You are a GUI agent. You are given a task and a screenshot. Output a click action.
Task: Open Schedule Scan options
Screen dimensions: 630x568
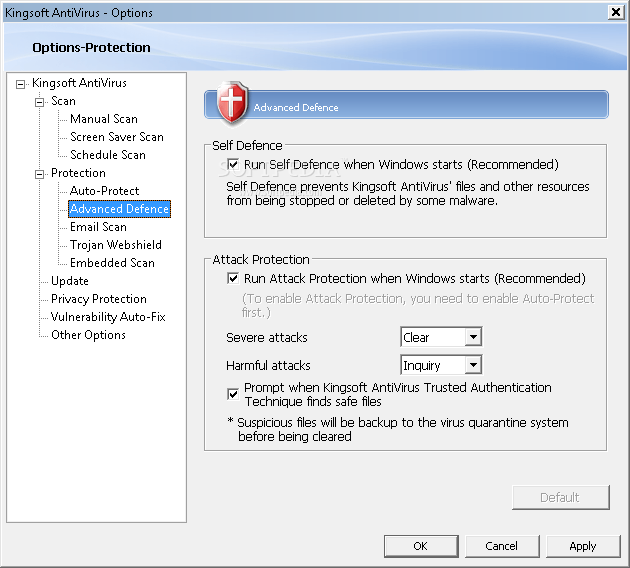108,155
